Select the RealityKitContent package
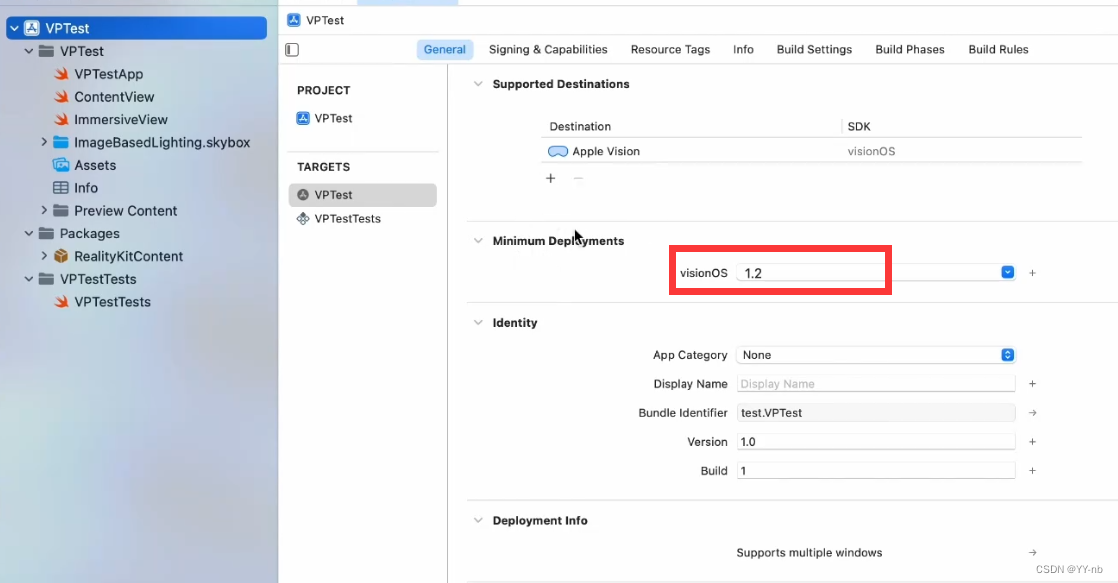The width and height of the screenshot is (1118, 583). (128, 256)
